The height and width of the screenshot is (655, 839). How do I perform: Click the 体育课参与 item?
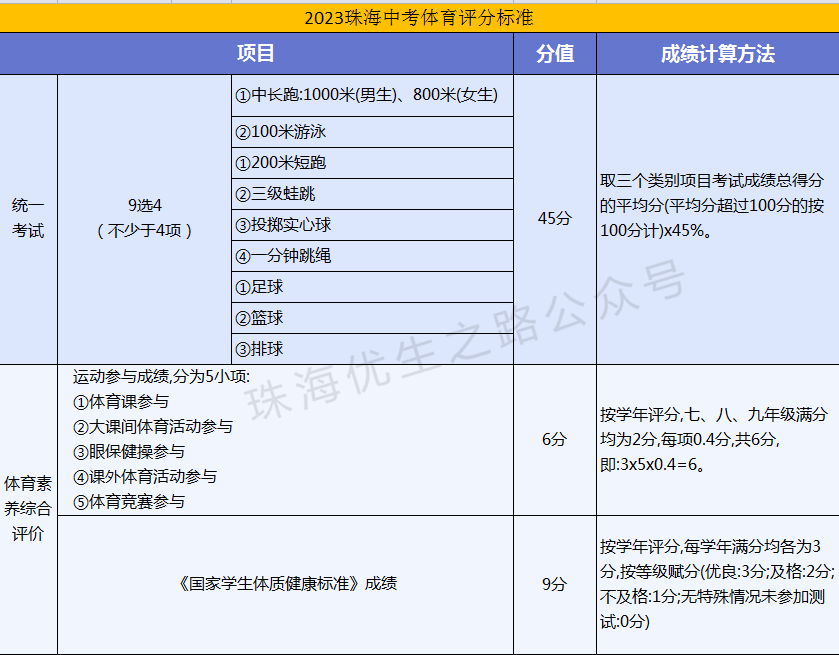[x=121, y=402]
